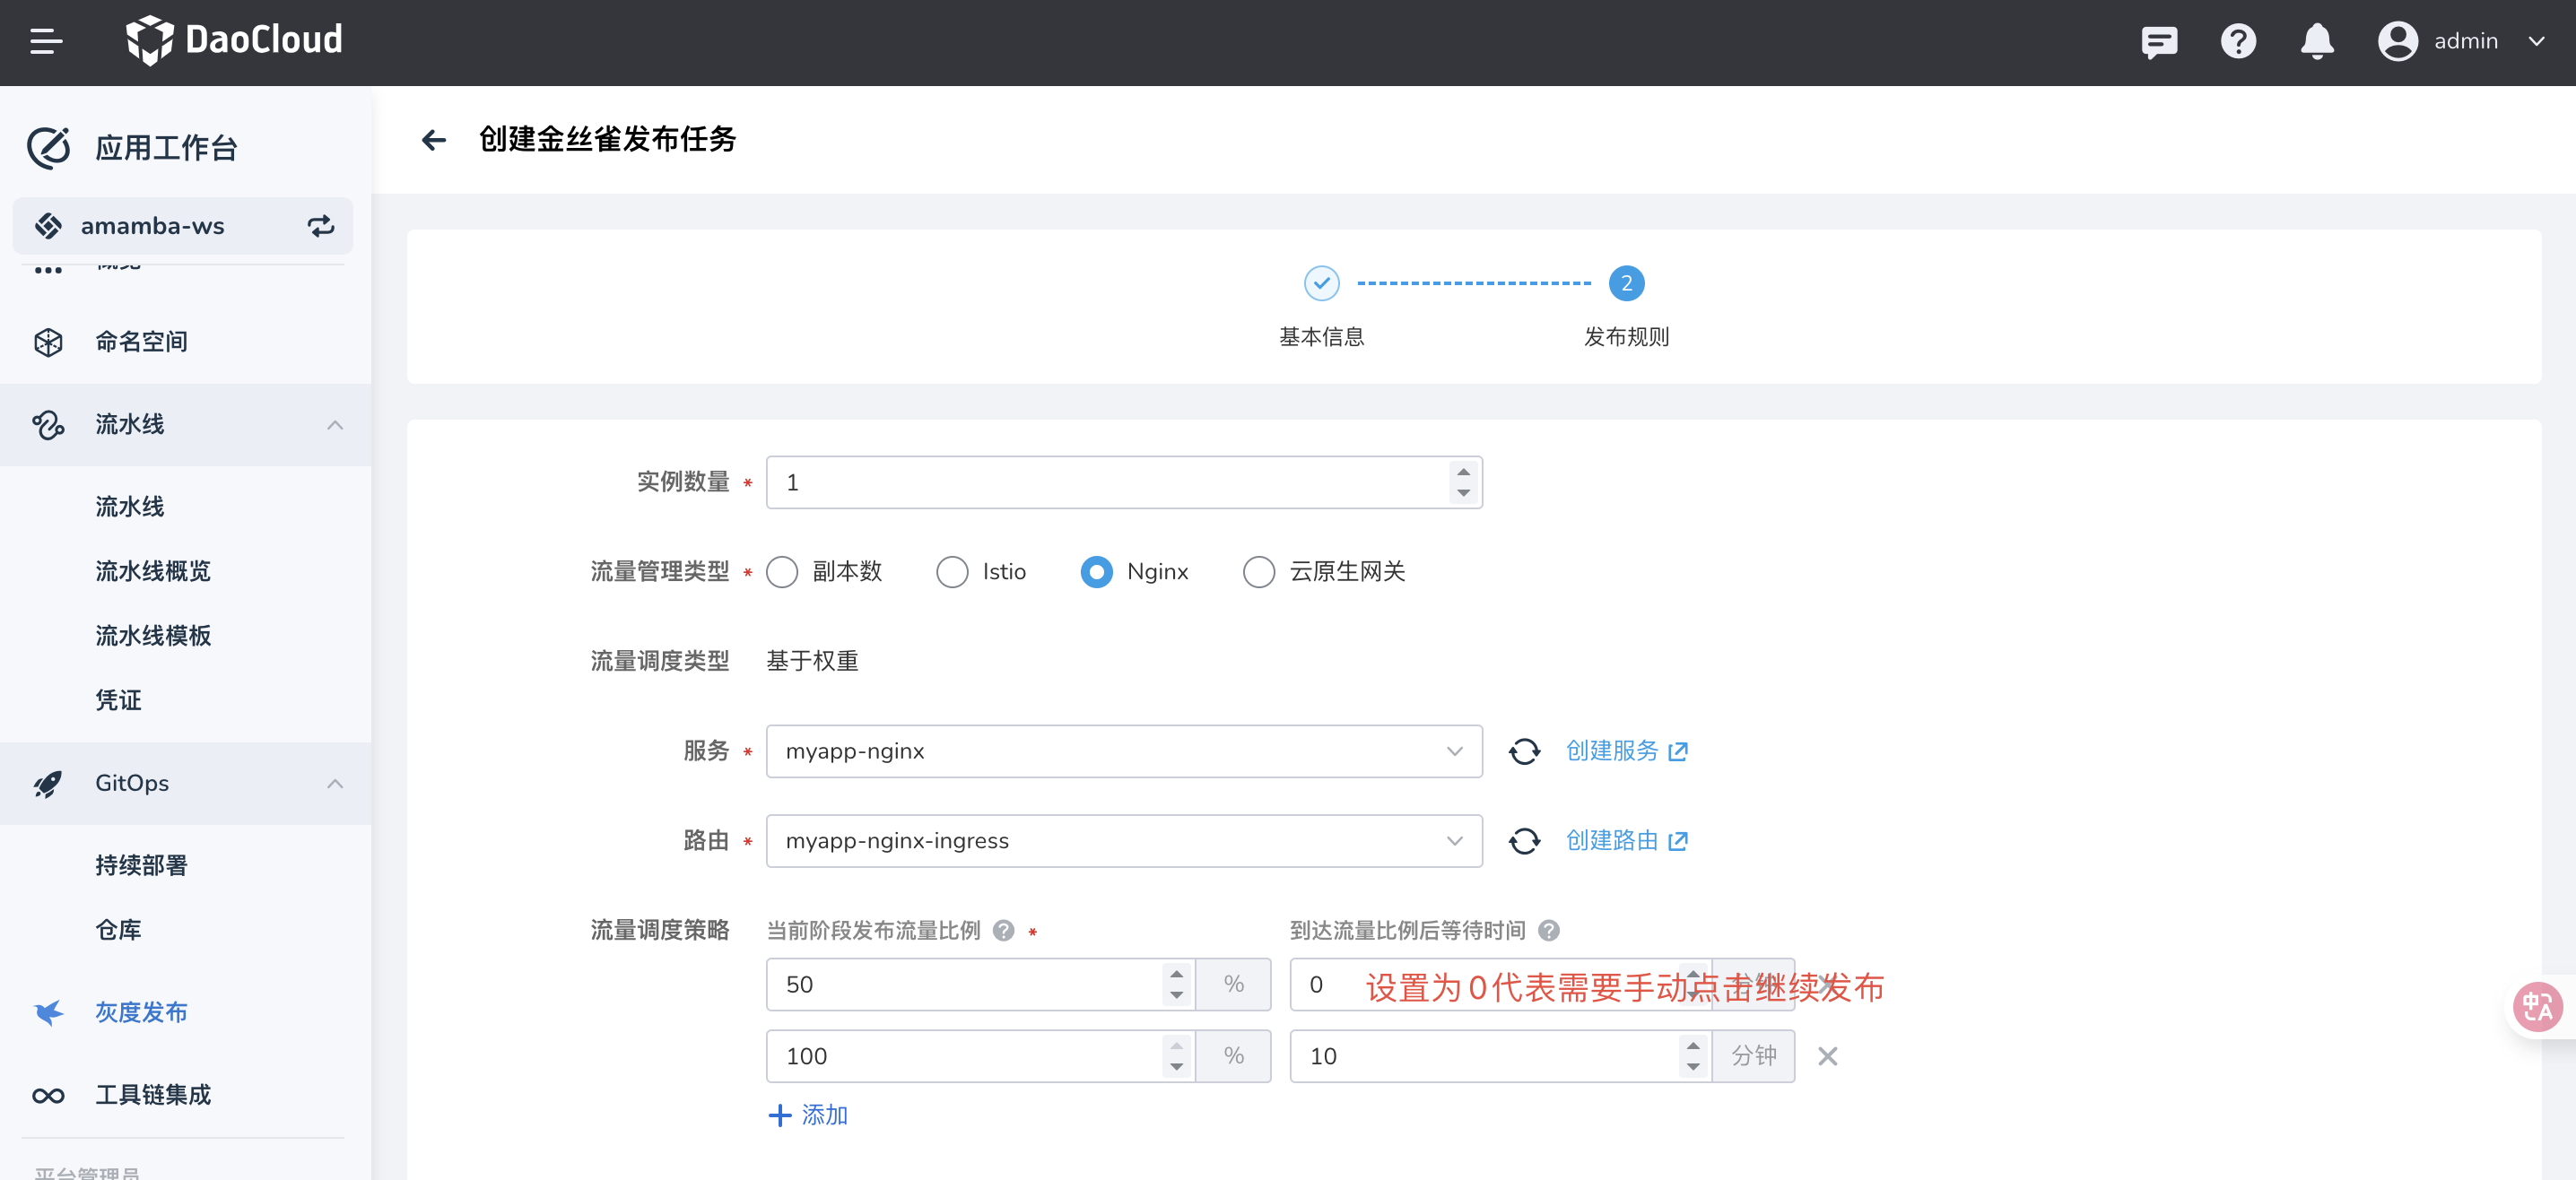Open the myapp-nginx service dropdown
The height and width of the screenshot is (1180, 2576).
click(1453, 751)
